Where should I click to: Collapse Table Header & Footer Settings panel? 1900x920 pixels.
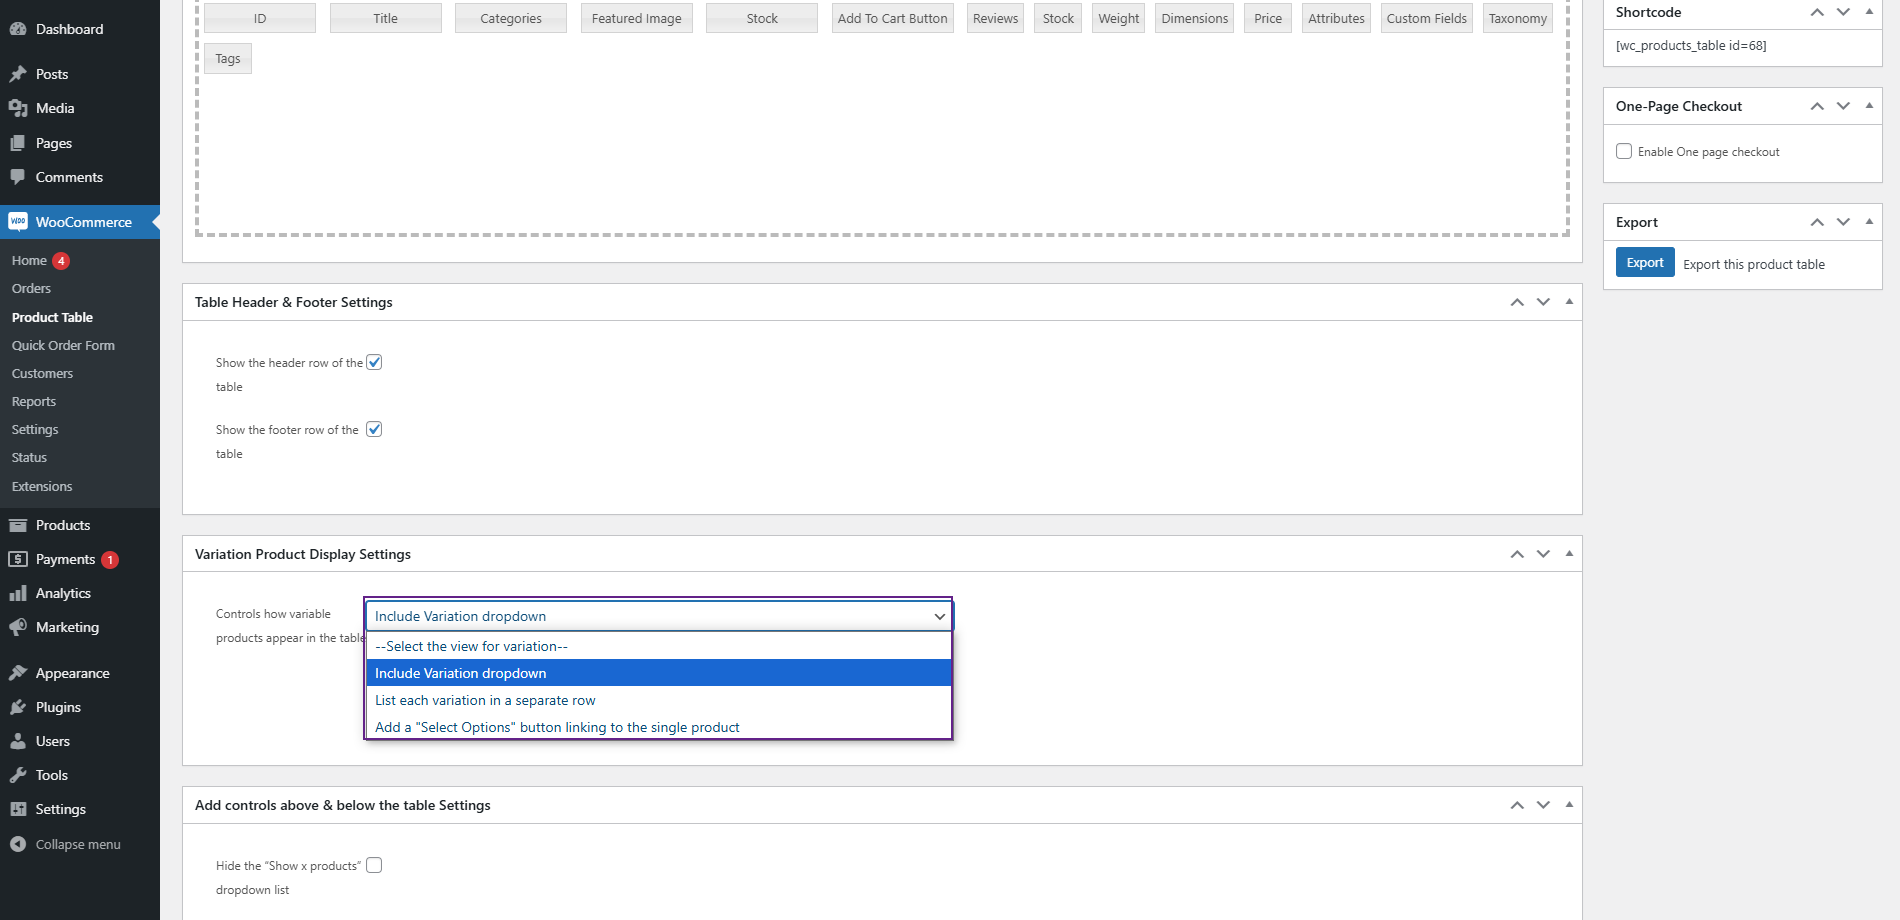(x=1569, y=302)
